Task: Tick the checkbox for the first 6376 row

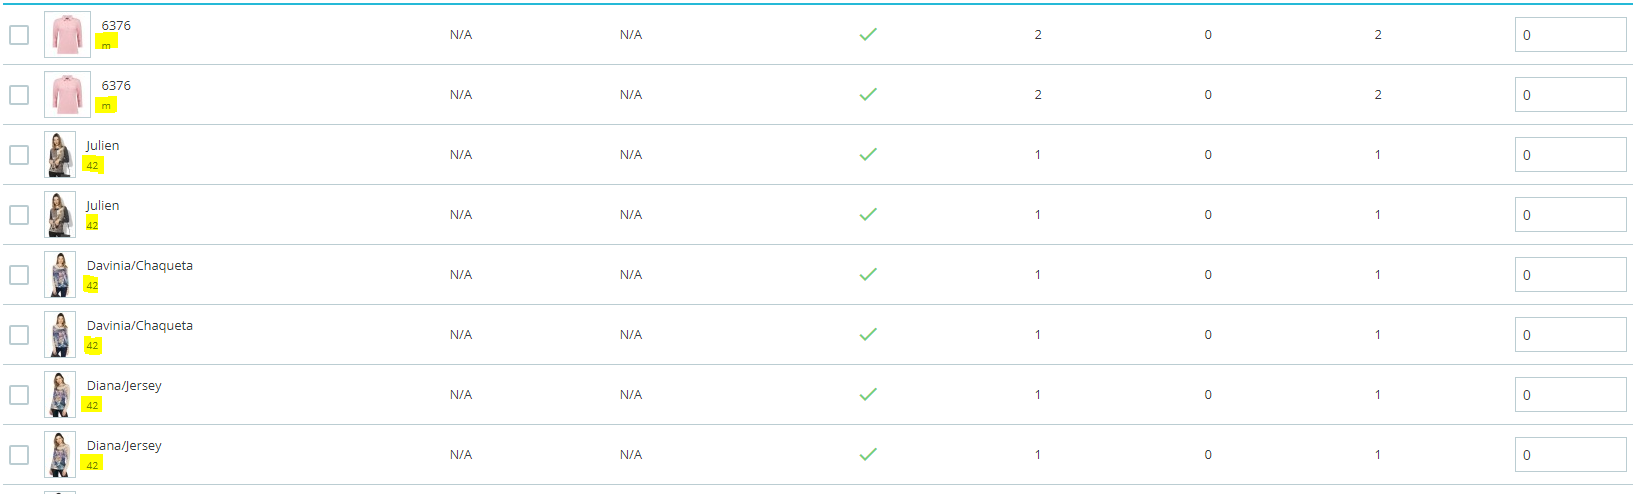Action: click(x=19, y=35)
